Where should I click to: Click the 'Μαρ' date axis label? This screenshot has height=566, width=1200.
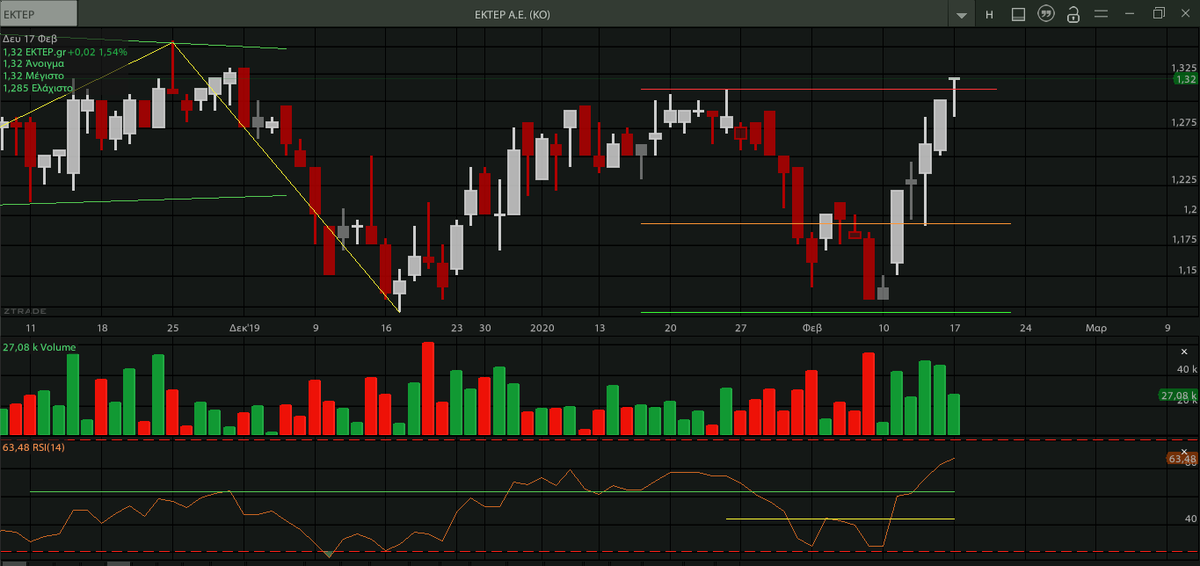click(1096, 327)
